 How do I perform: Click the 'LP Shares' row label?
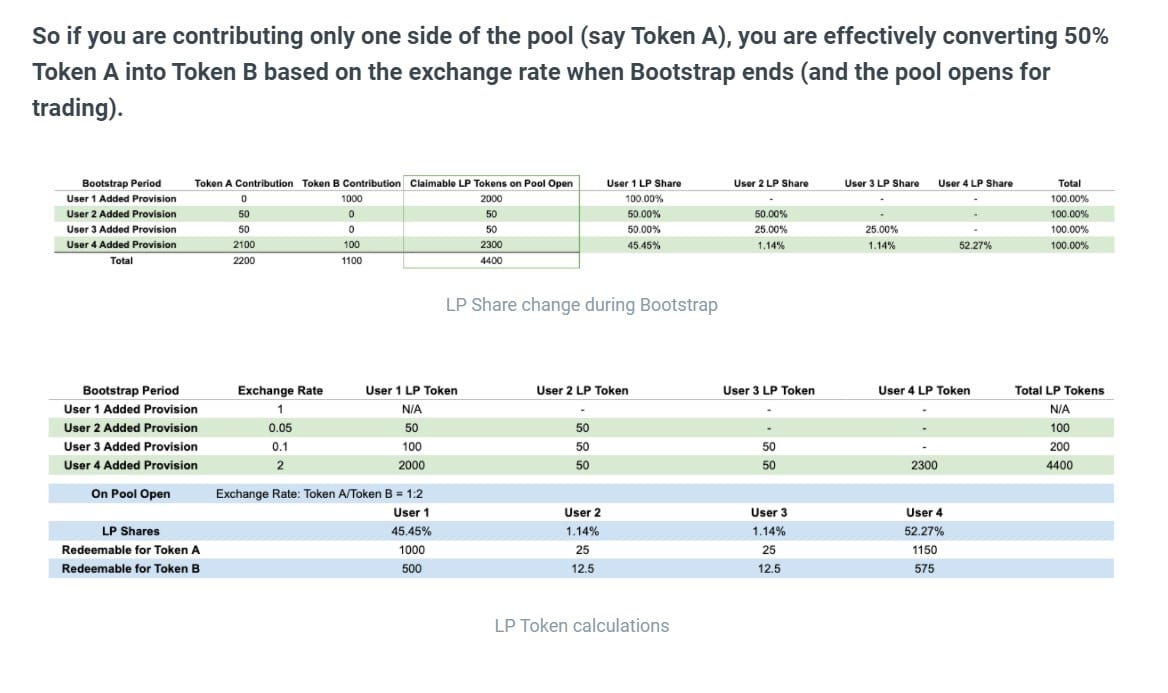point(130,531)
